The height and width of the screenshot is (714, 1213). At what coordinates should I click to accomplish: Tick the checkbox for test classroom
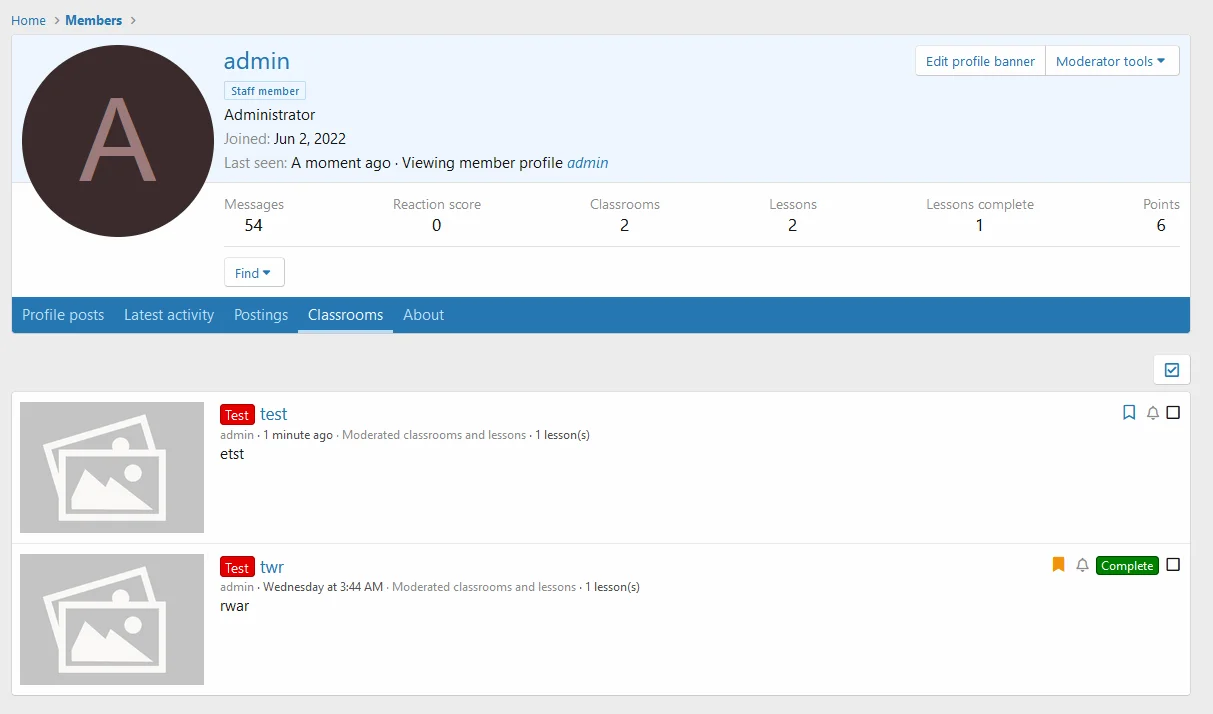(1173, 412)
